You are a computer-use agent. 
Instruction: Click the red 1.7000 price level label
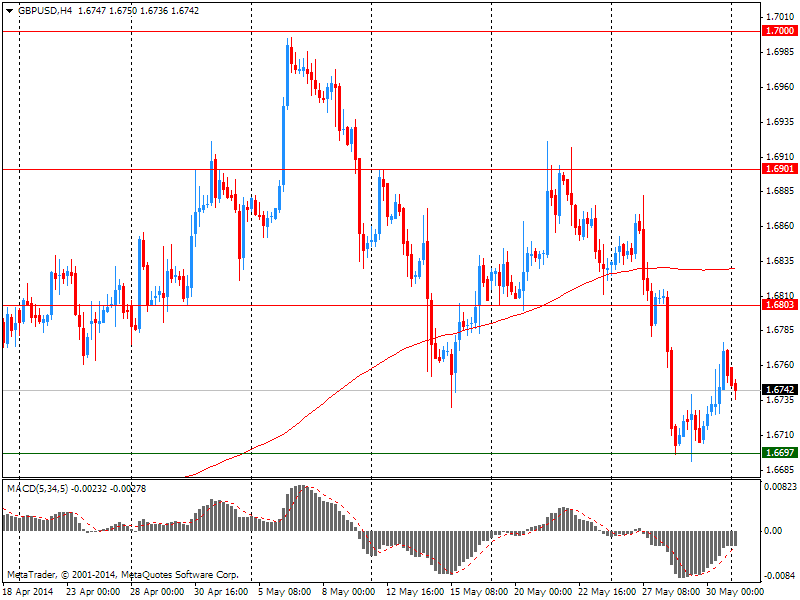[780, 31]
